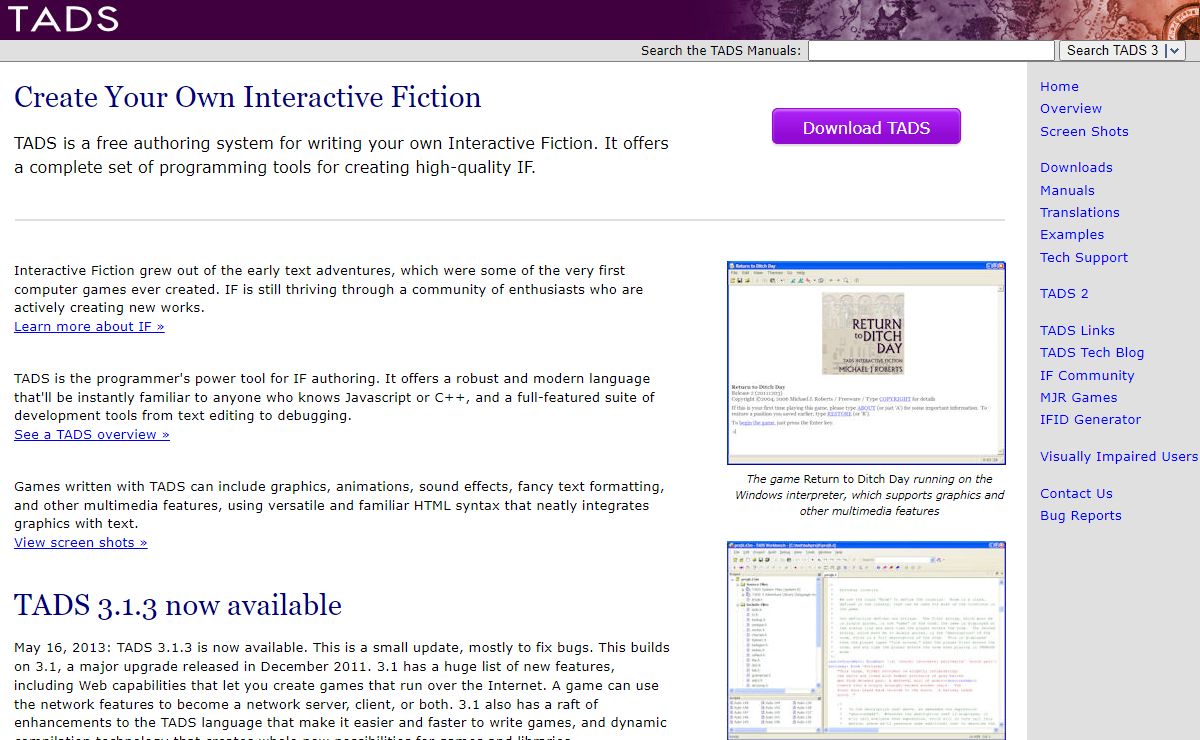The image size is (1200, 740).
Task: Open the Return to Ditch Day screenshot thumbnail
Action: pos(866,363)
